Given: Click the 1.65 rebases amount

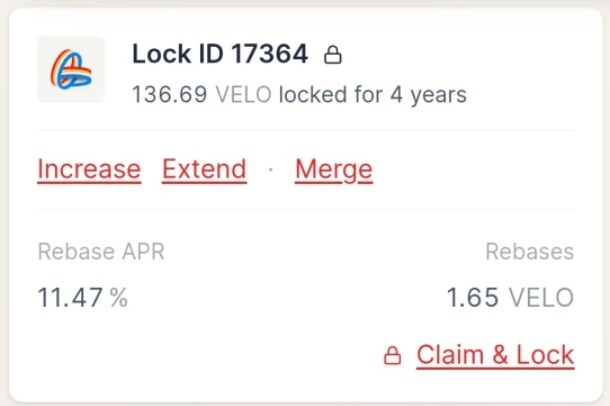Looking at the screenshot, I should pos(472,298).
